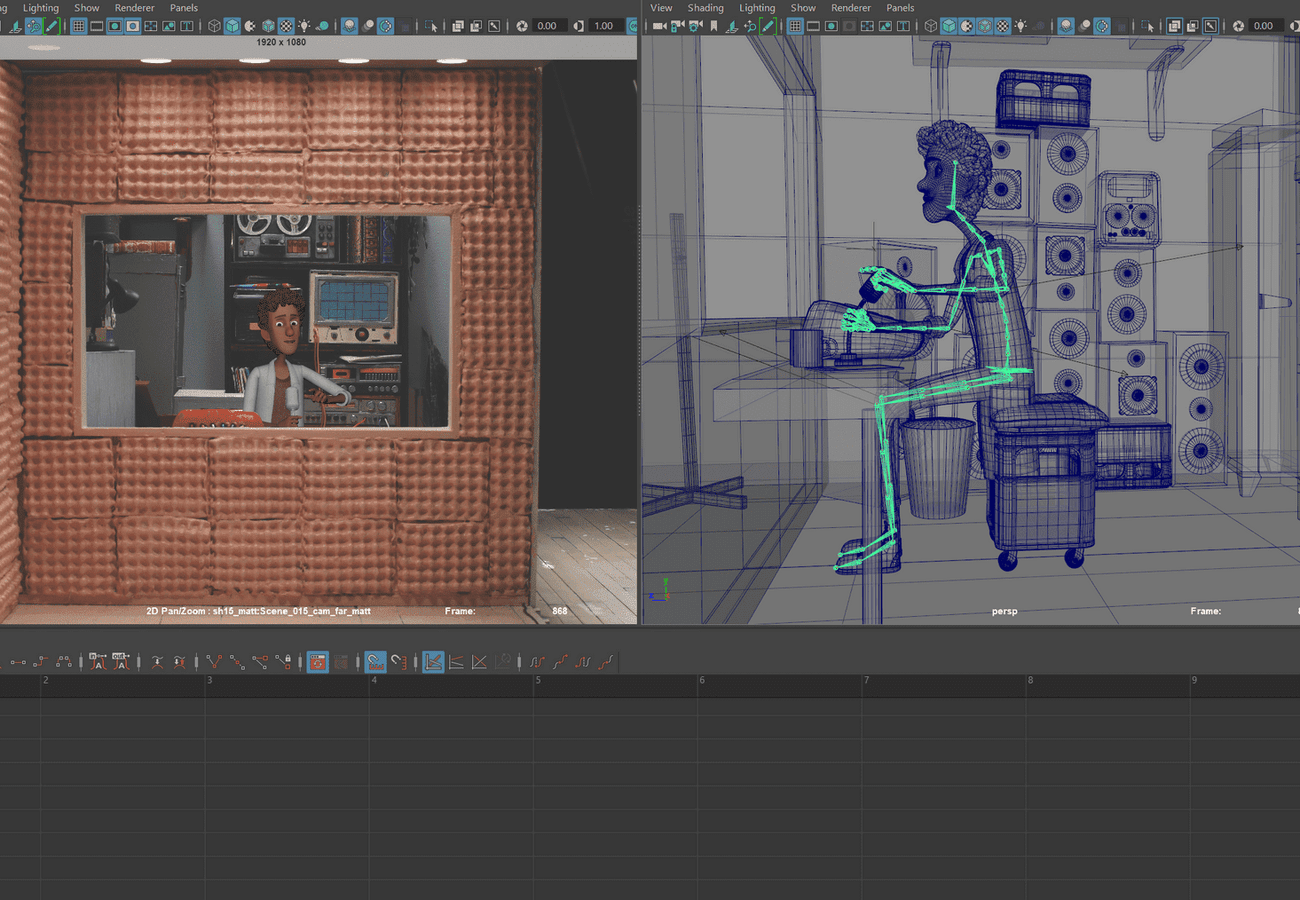Click the select camera icon in right viewport
This screenshot has height=900, width=1300.
tap(659, 26)
